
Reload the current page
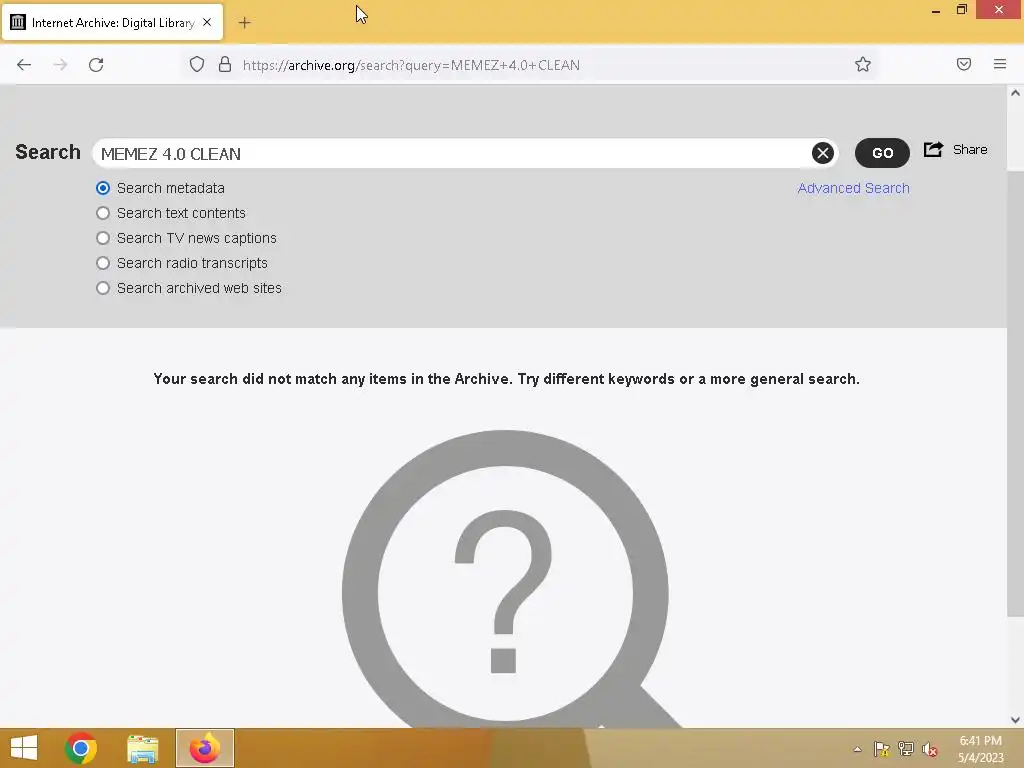point(96,65)
